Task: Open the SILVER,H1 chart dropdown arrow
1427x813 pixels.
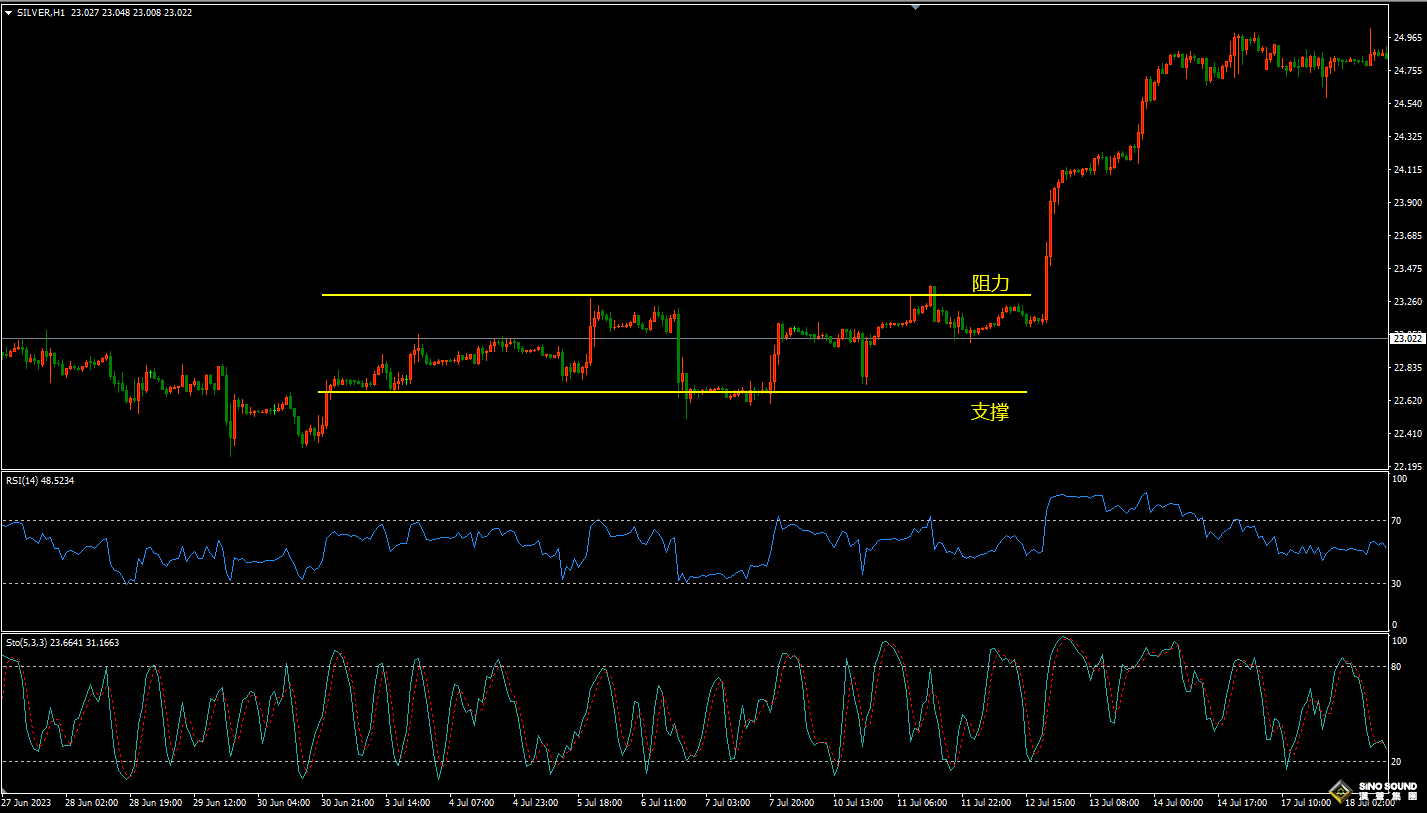Action: (9, 12)
